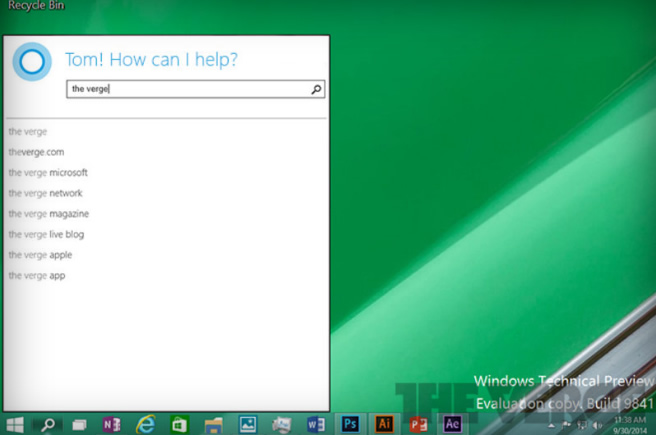Click the magnifier icon in search box
The width and height of the screenshot is (656, 435).
(x=316, y=89)
